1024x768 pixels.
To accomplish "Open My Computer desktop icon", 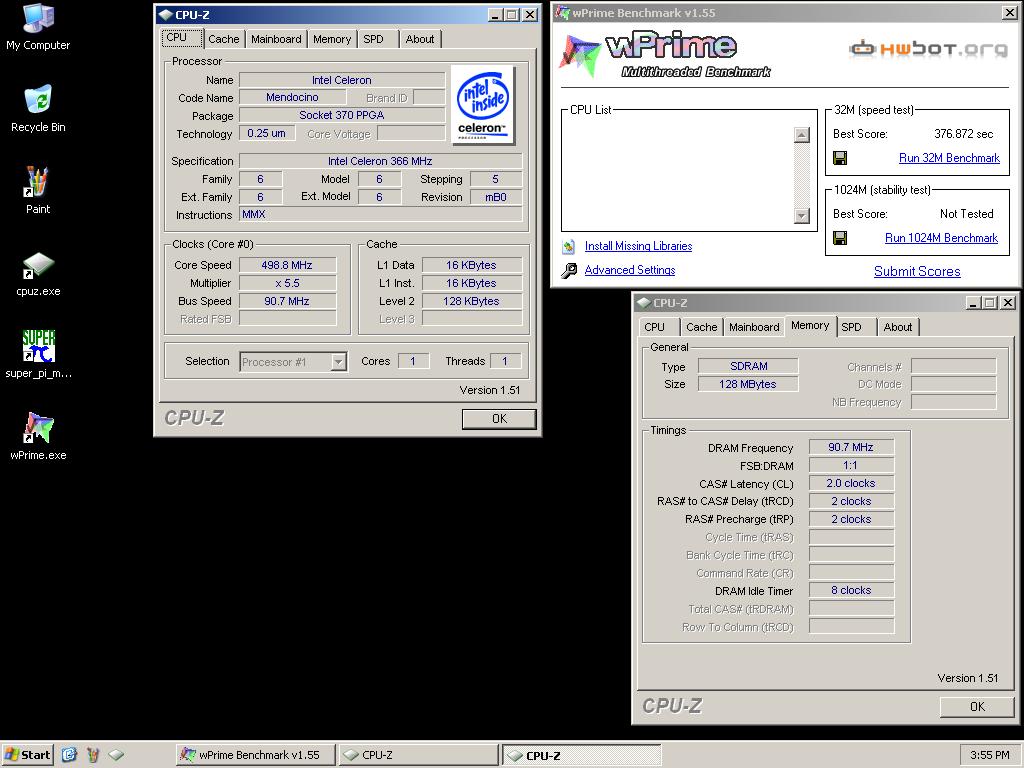I will (x=38, y=27).
